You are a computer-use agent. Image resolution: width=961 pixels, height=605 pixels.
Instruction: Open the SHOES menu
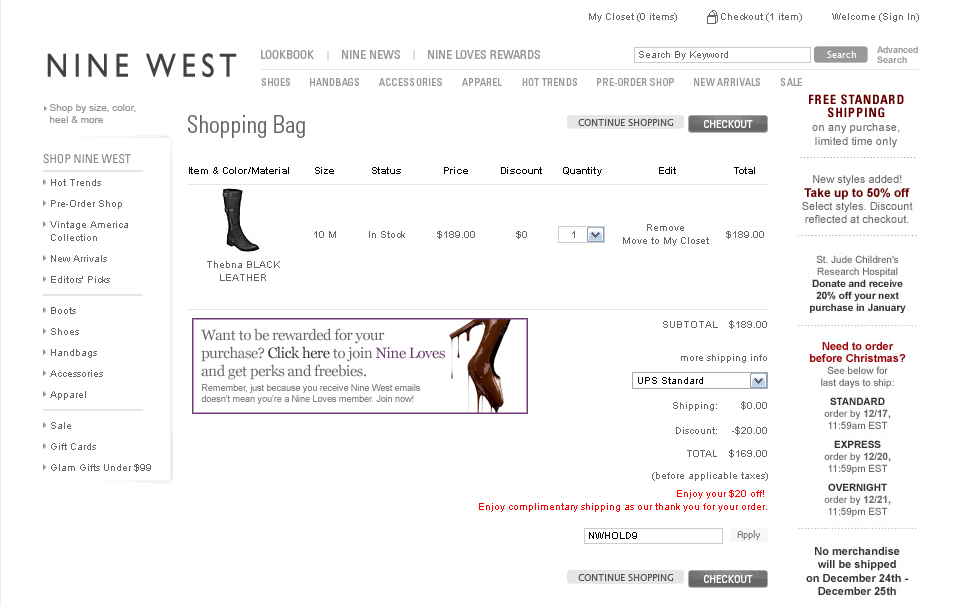tap(276, 82)
